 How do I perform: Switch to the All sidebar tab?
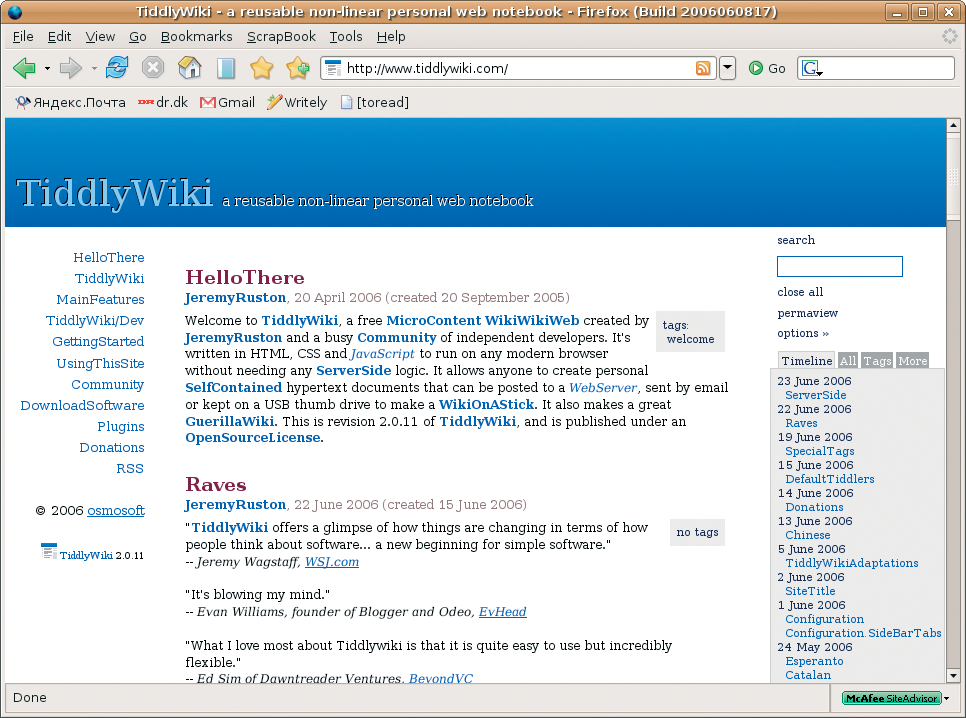coord(848,361)
